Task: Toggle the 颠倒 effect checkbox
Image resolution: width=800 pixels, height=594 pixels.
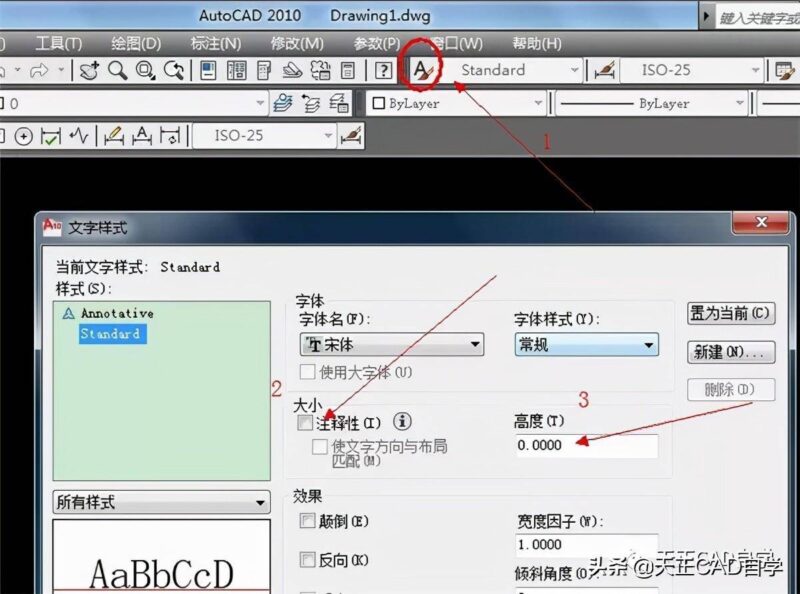Action: point(308,523)
